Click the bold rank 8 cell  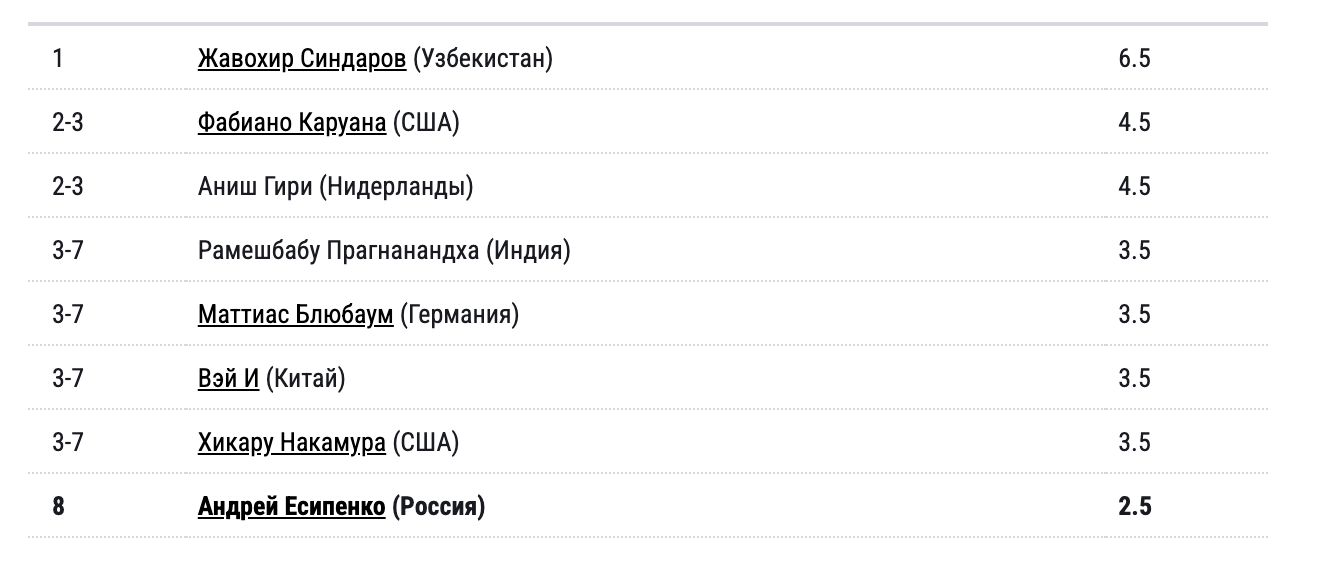point(58,507)
